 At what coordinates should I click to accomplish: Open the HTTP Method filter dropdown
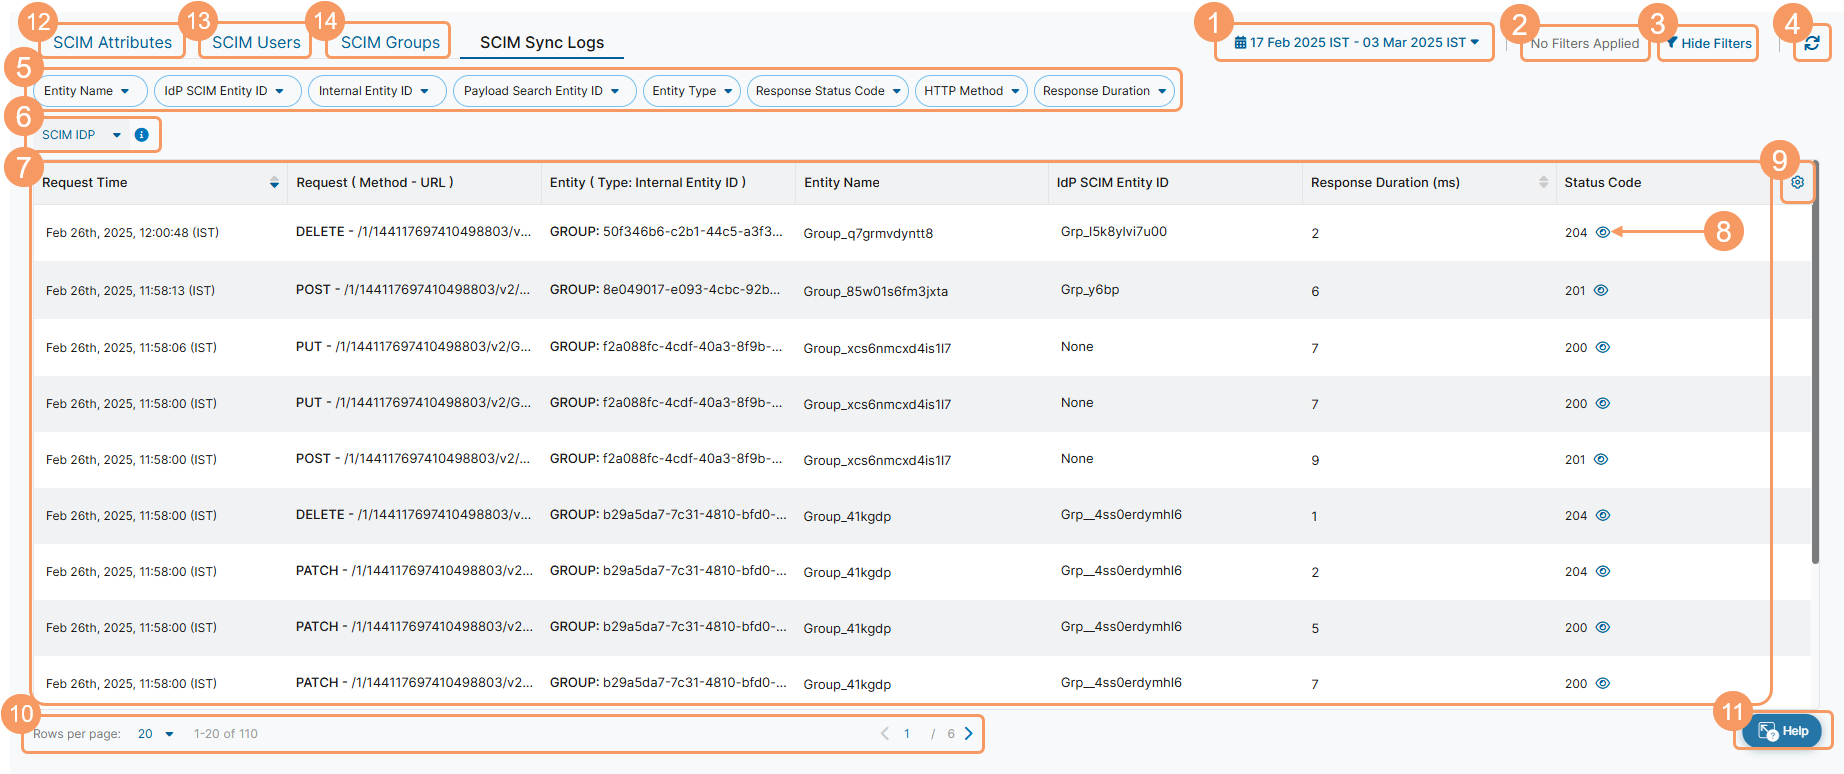971,91
